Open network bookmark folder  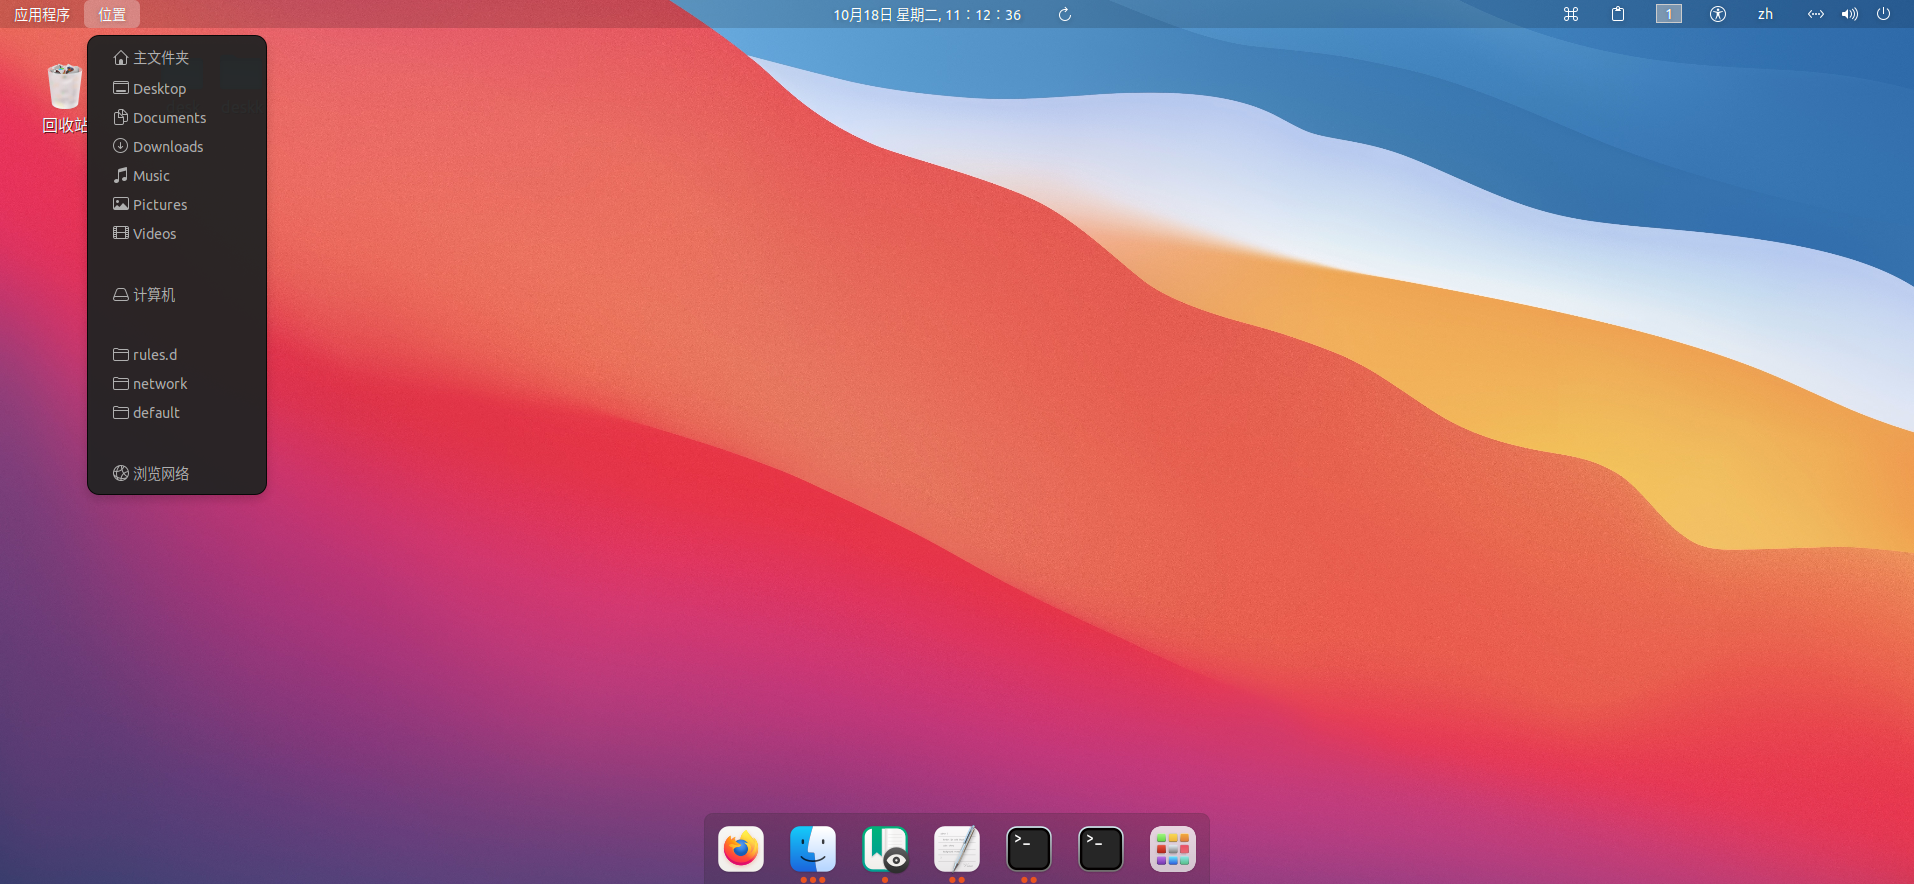tap(177, 383)
